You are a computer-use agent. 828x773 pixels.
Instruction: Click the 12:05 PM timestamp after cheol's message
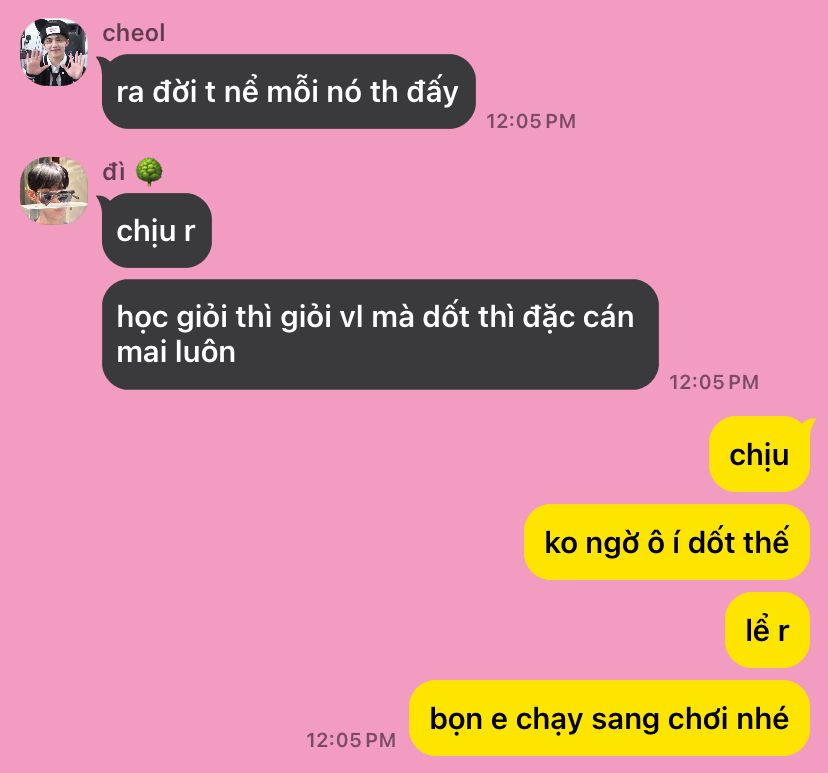coord(531,121)
